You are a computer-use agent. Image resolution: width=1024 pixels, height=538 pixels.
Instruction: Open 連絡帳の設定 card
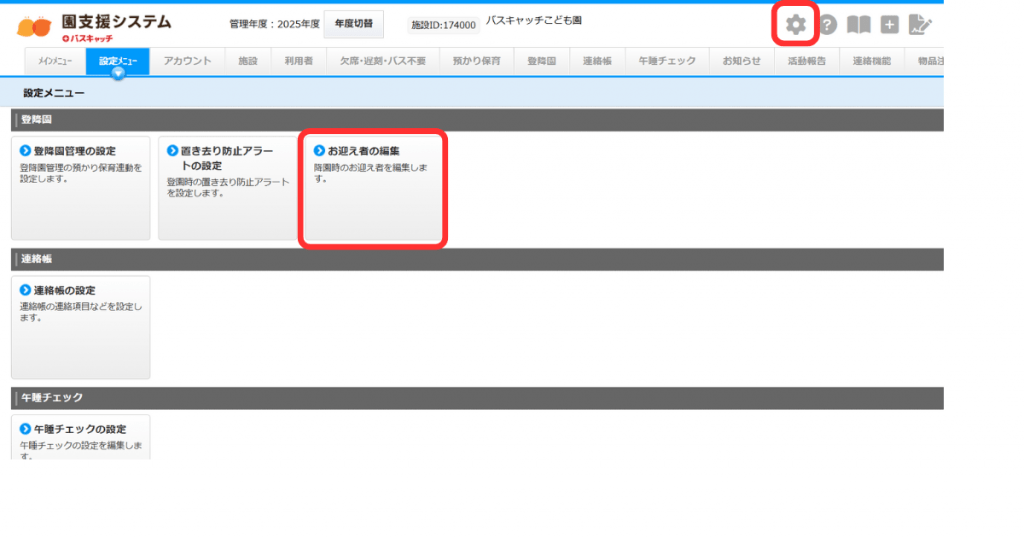point(80,327)
